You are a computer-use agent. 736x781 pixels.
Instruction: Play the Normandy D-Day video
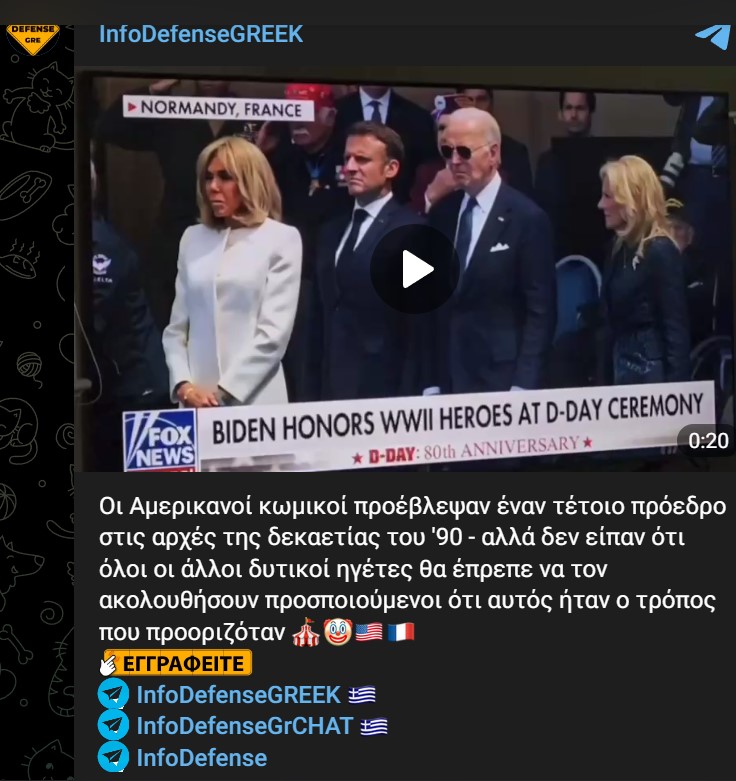[x=414, y=269]
